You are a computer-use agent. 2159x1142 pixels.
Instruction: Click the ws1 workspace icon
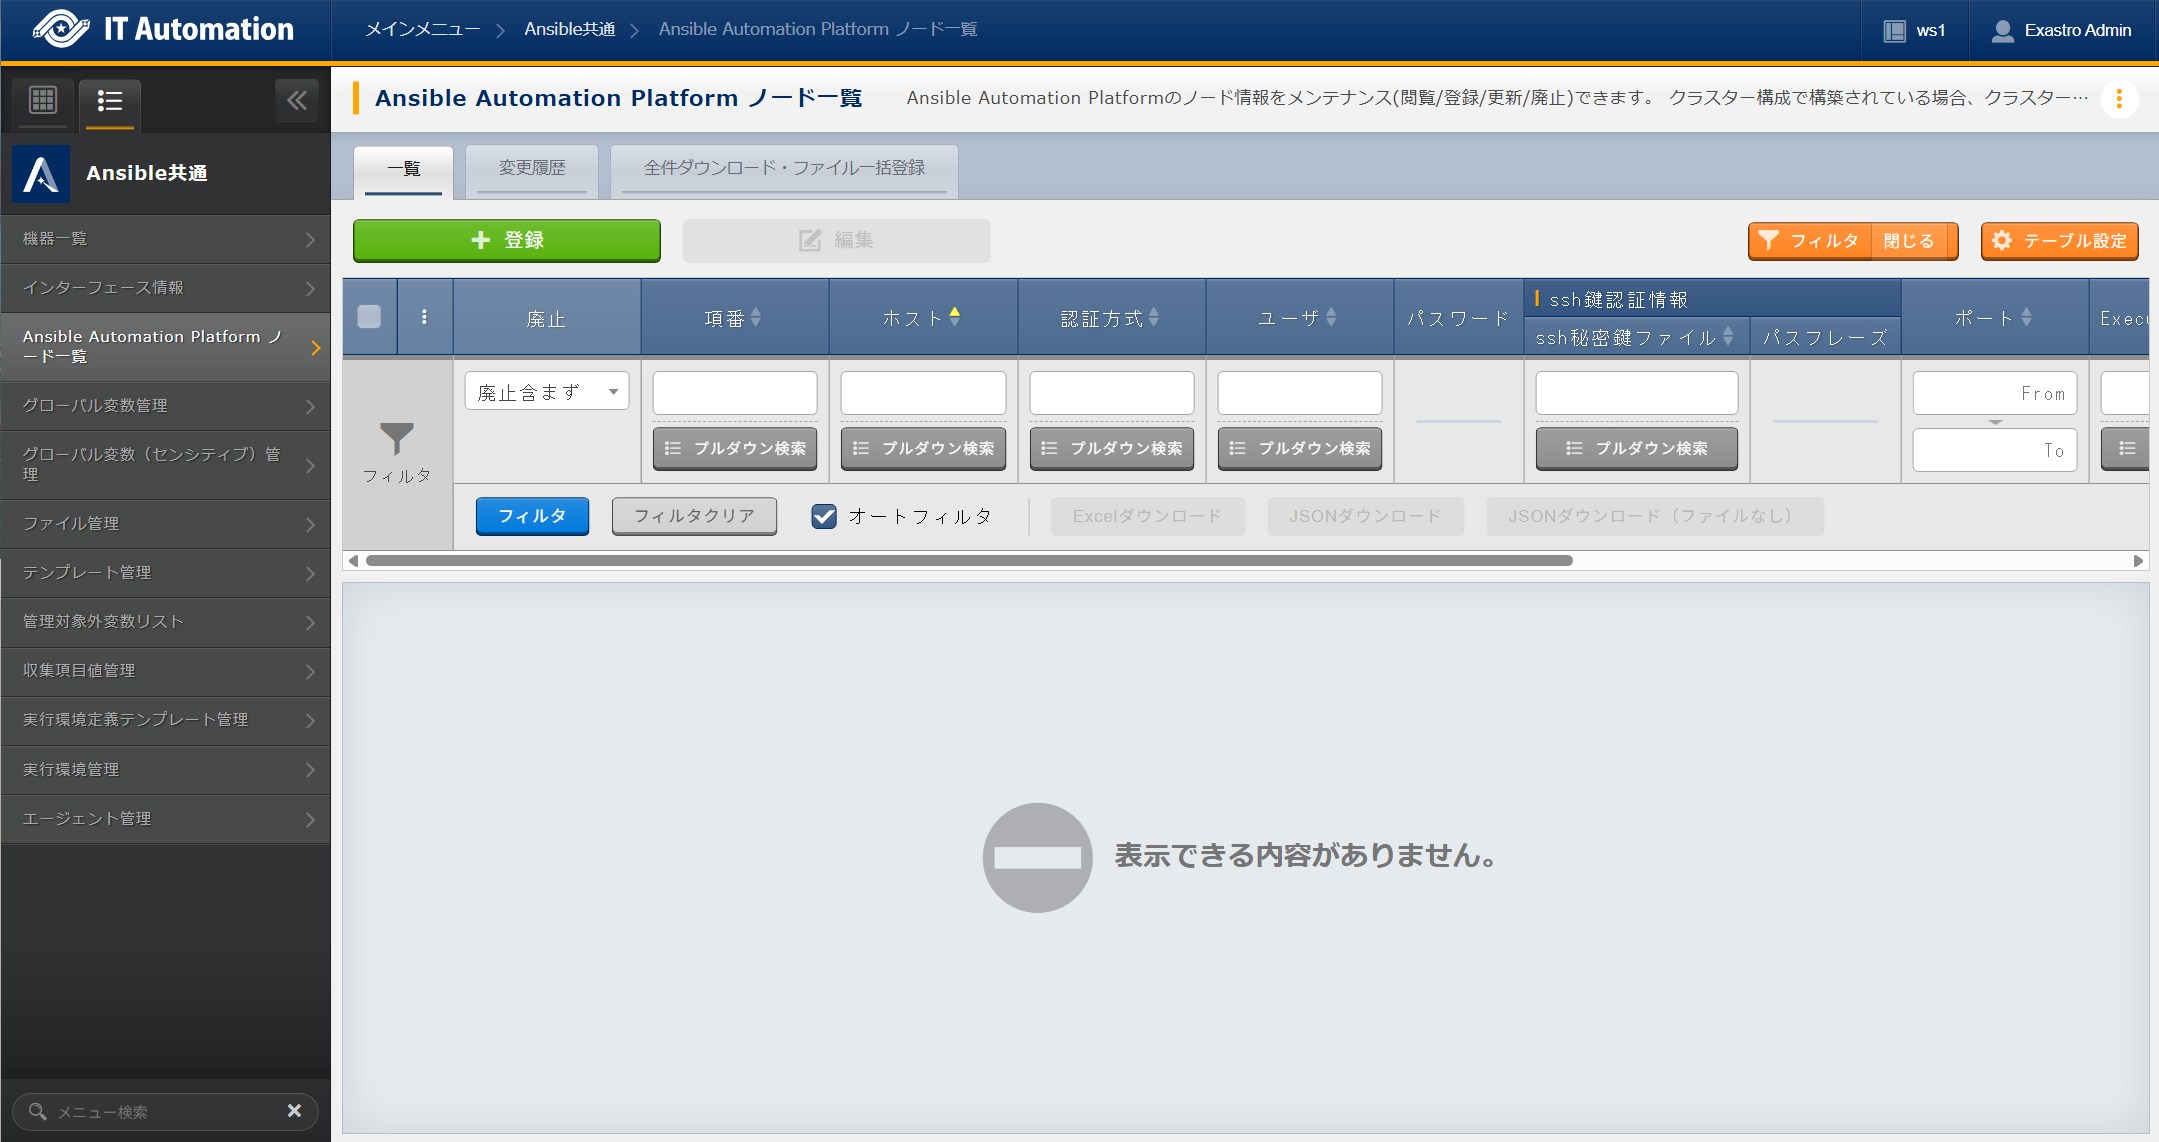(x=1894, y=31)
